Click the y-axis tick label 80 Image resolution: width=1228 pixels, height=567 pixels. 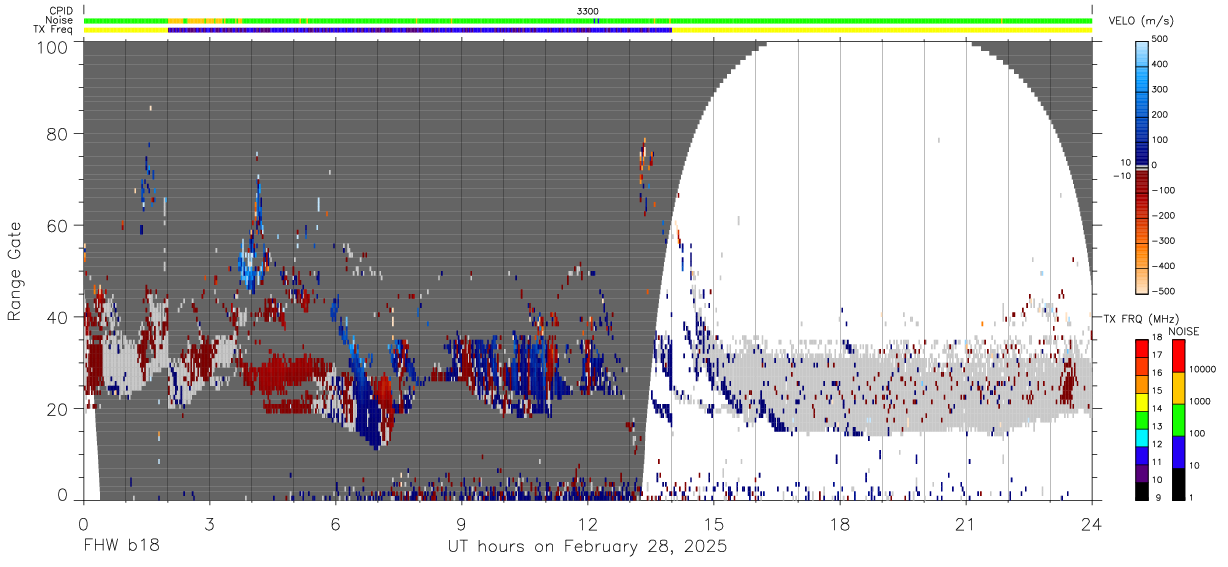tap(58, 134)
